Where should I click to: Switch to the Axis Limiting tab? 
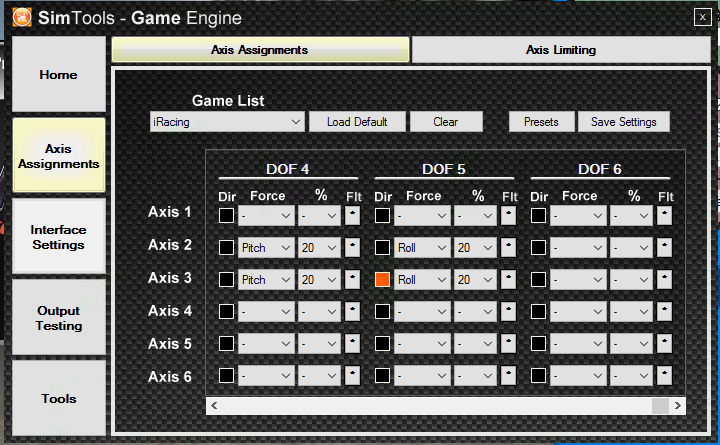point(561,50)
